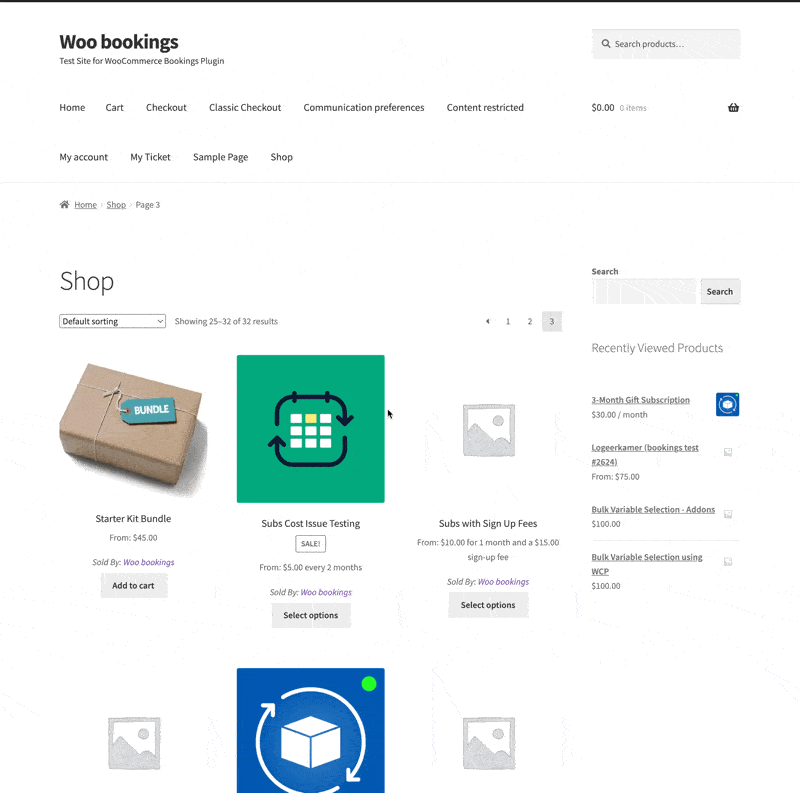Open the Default sorting dropdown
The height and width of the screenshot is (793, 800).
[x=113, y=321]
